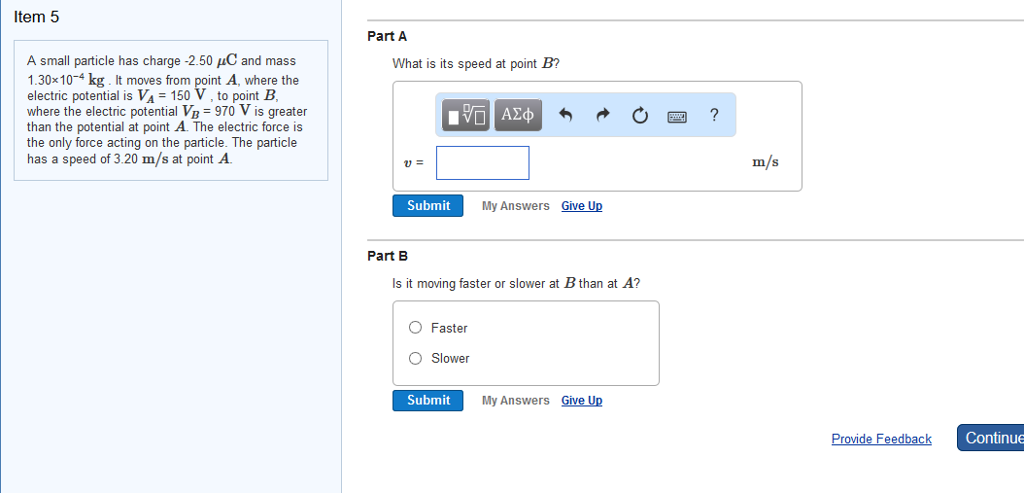The width and height of the screenshot is (1024, 493).
Task: Select the Faster radio option
Action: (x=416, y=328)
